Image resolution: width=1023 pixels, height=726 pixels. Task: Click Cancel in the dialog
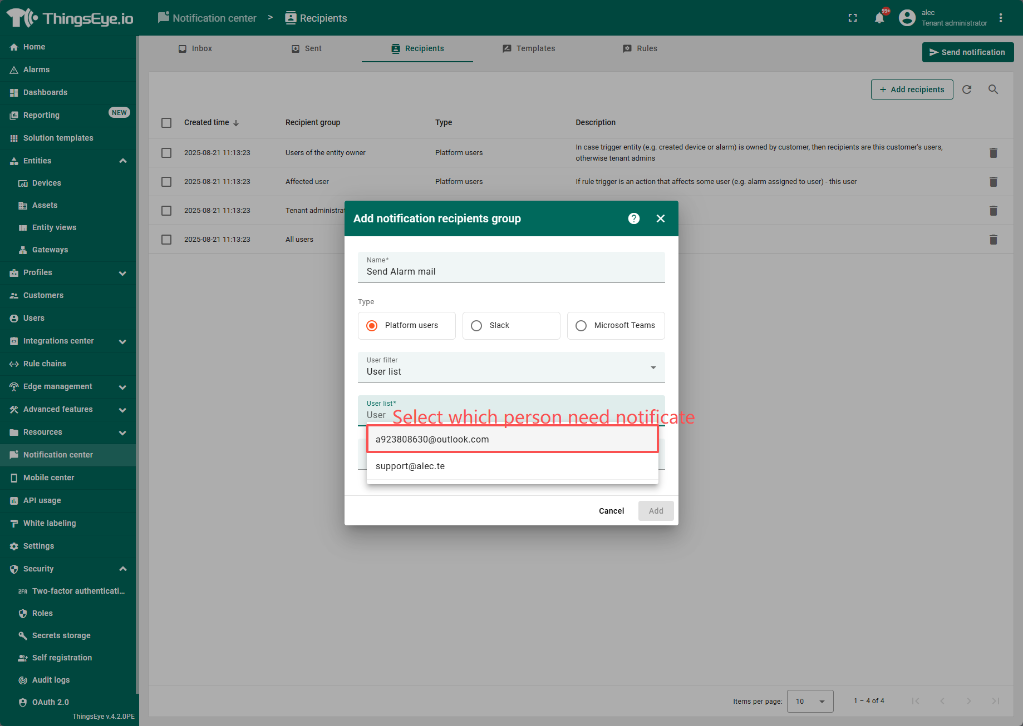pos(611,511)
